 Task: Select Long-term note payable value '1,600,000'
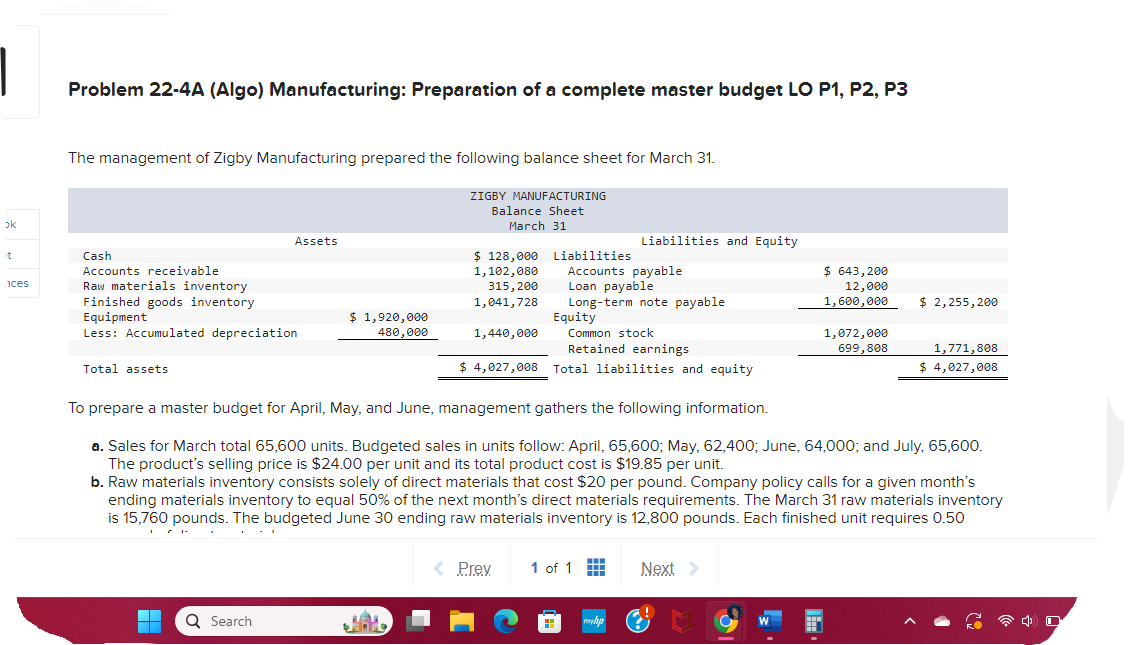pos(856,301)
